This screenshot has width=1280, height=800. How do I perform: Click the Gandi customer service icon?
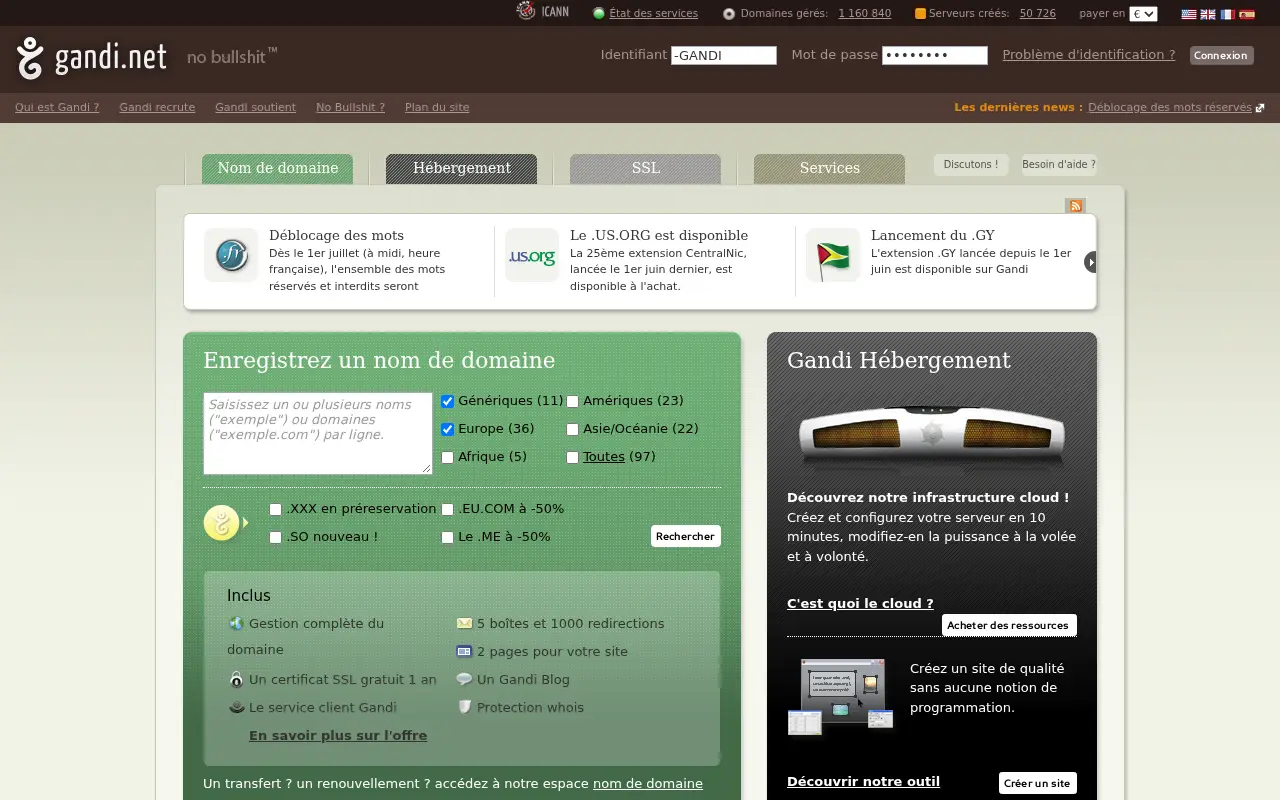[x=236, y=707]
